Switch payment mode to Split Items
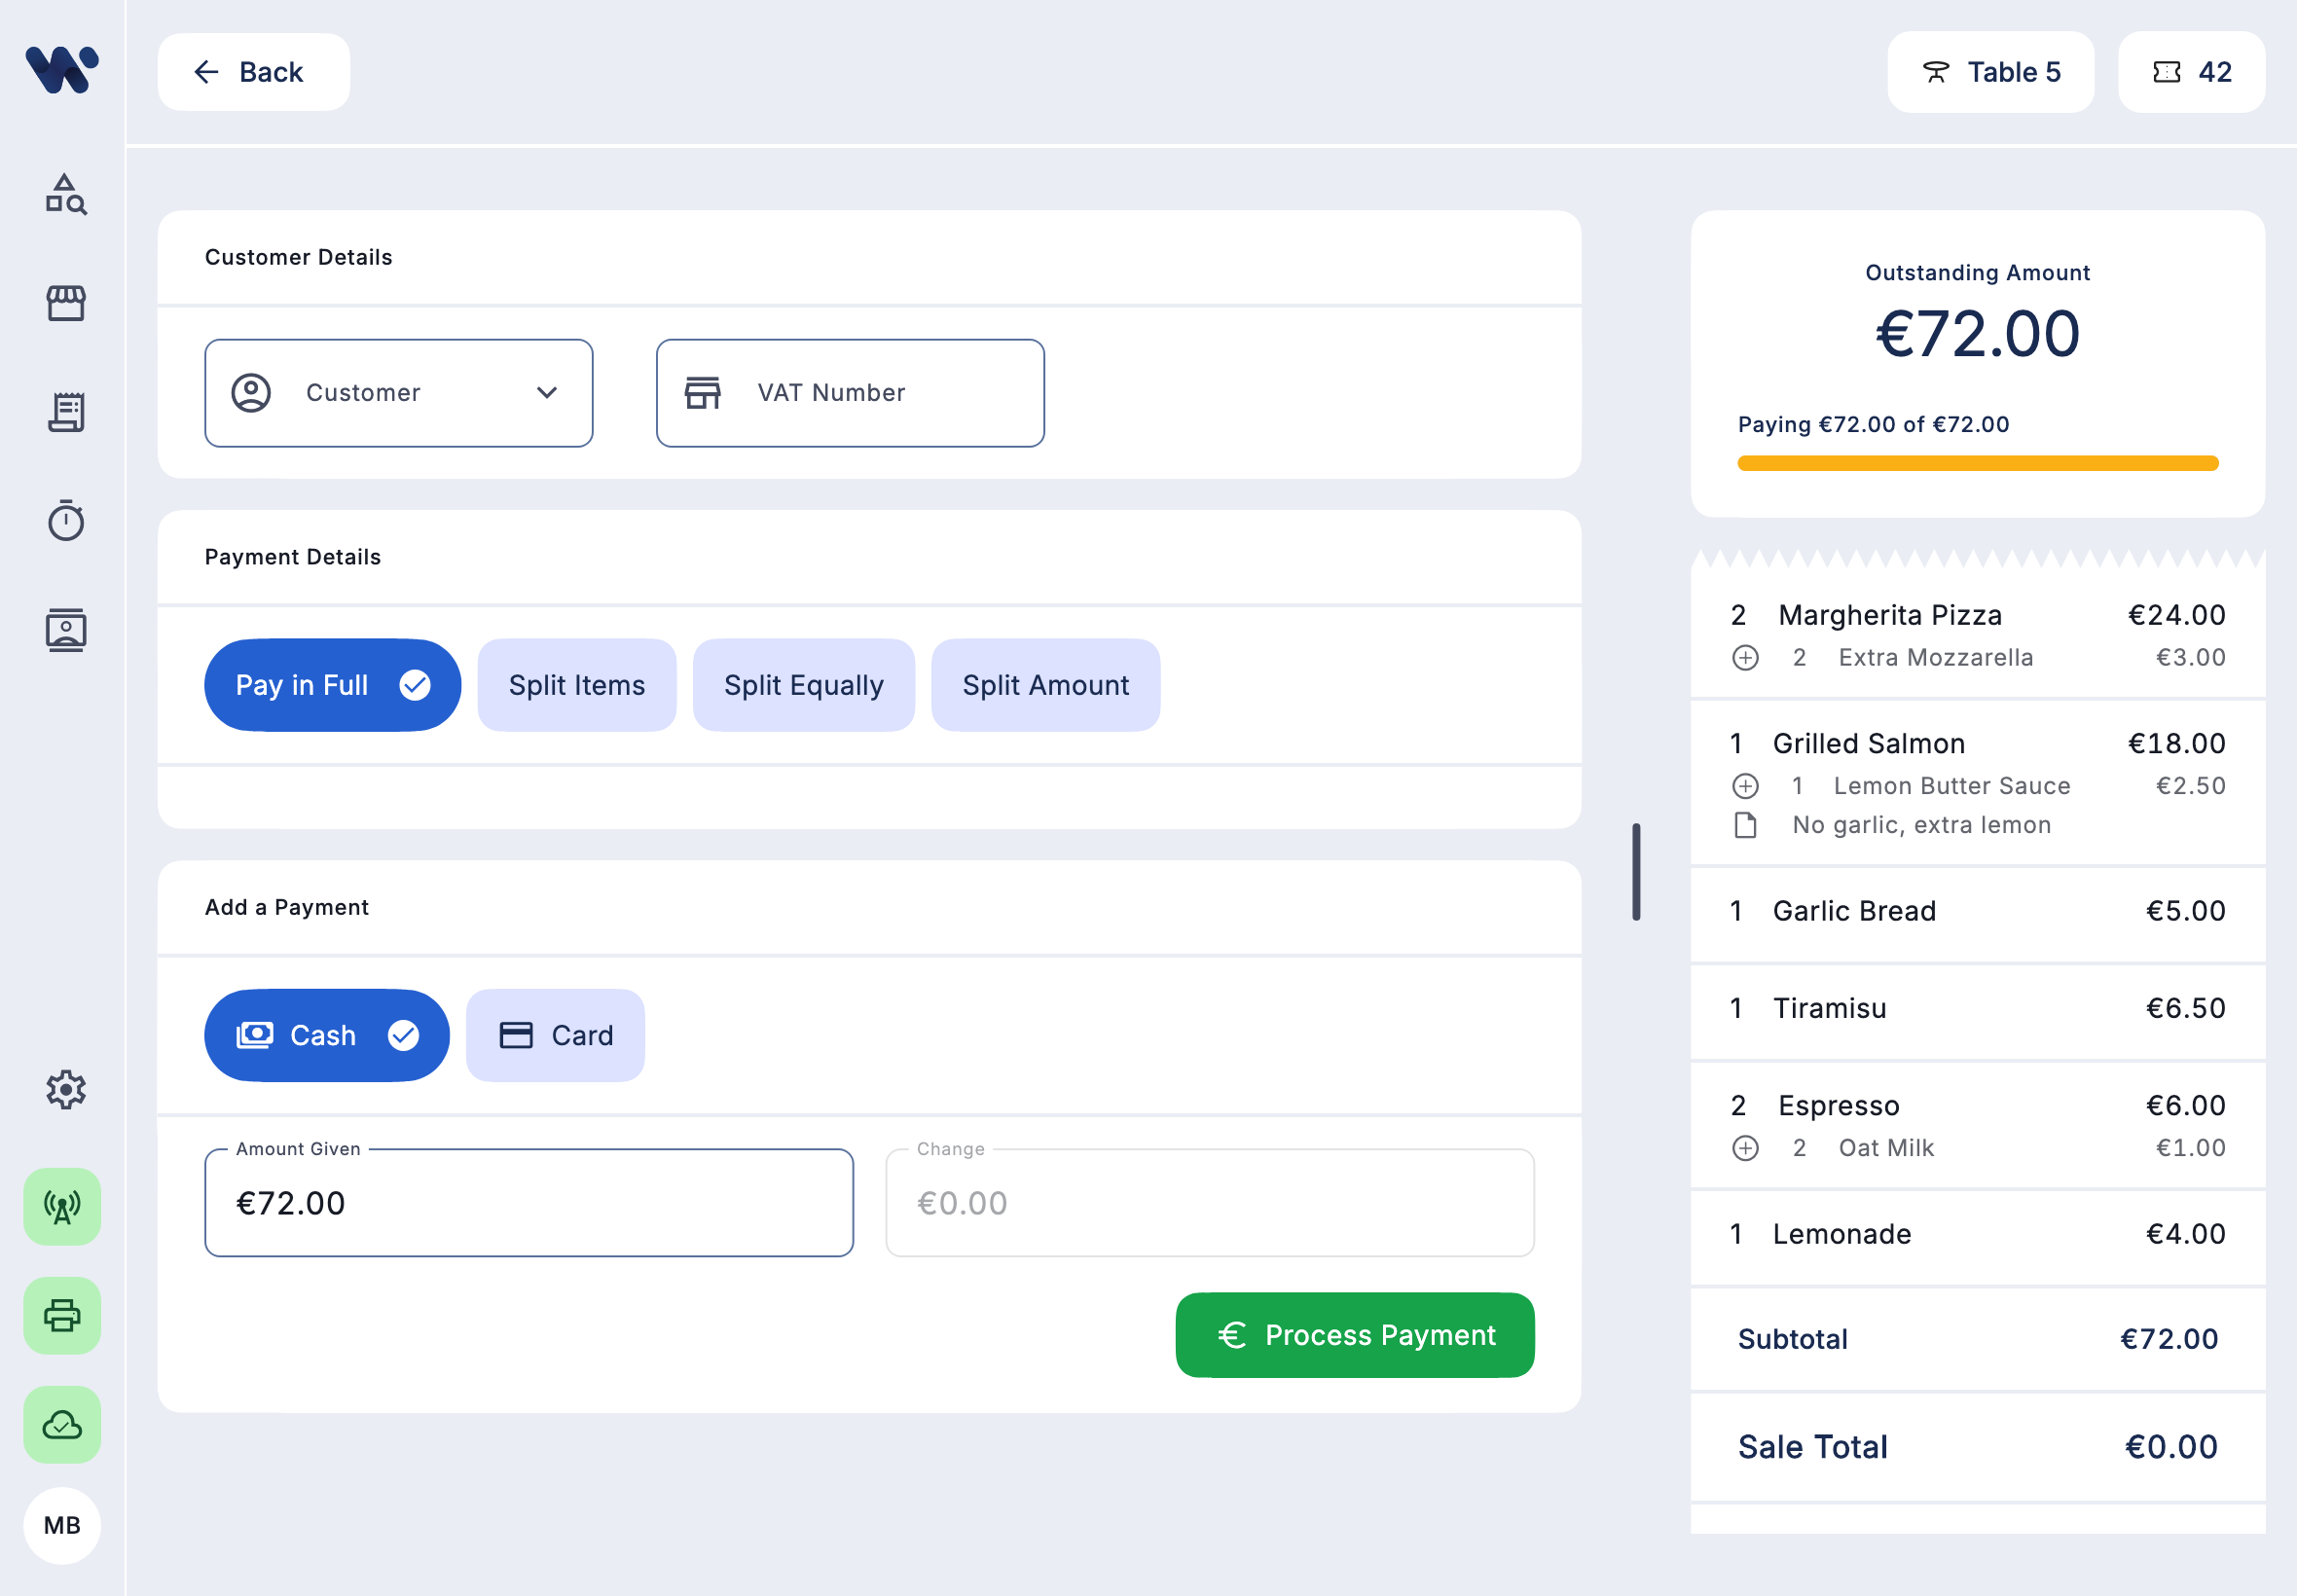2297x1596 pixels. pos(576,684)
